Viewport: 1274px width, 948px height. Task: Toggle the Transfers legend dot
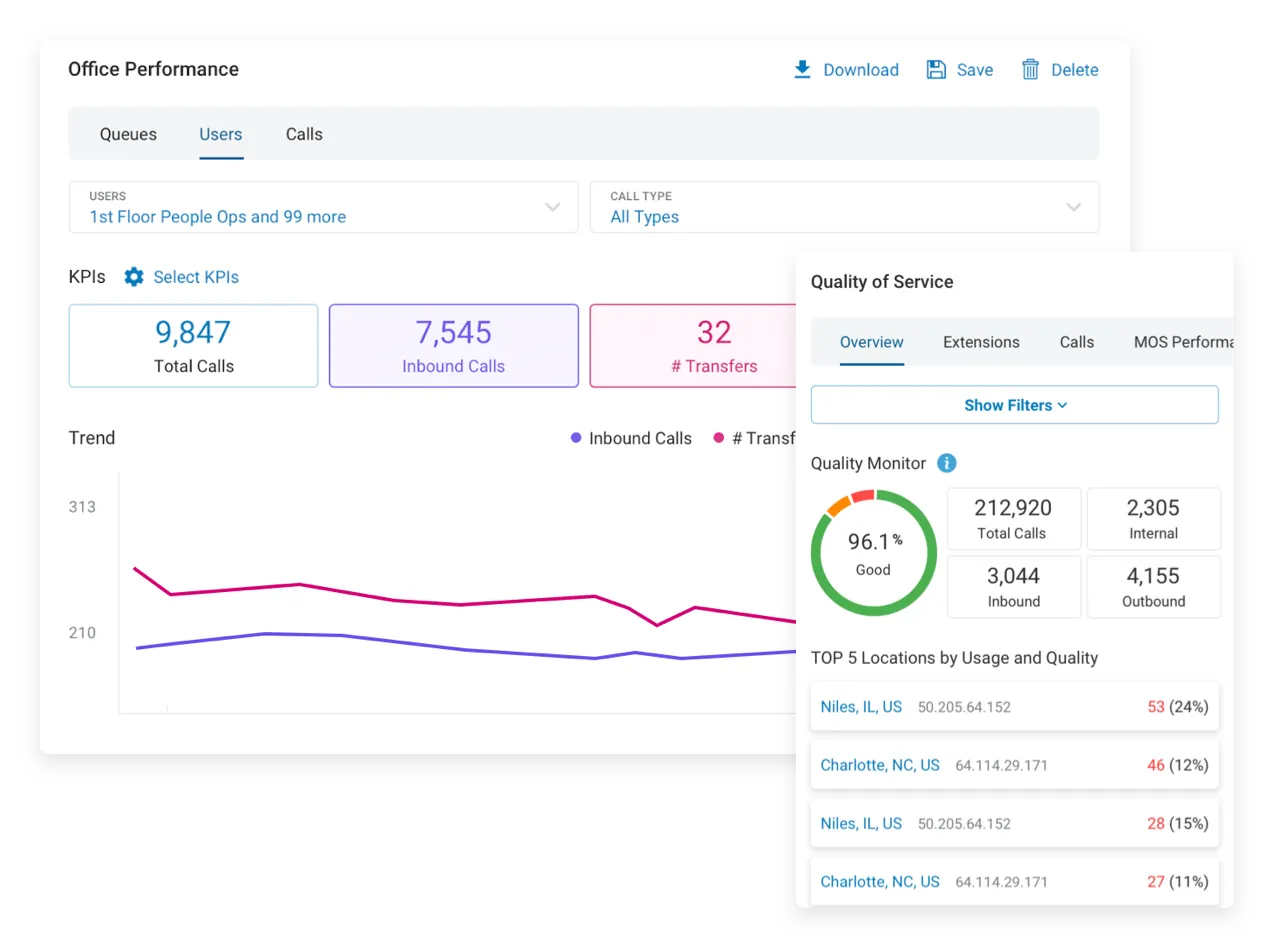718,438
